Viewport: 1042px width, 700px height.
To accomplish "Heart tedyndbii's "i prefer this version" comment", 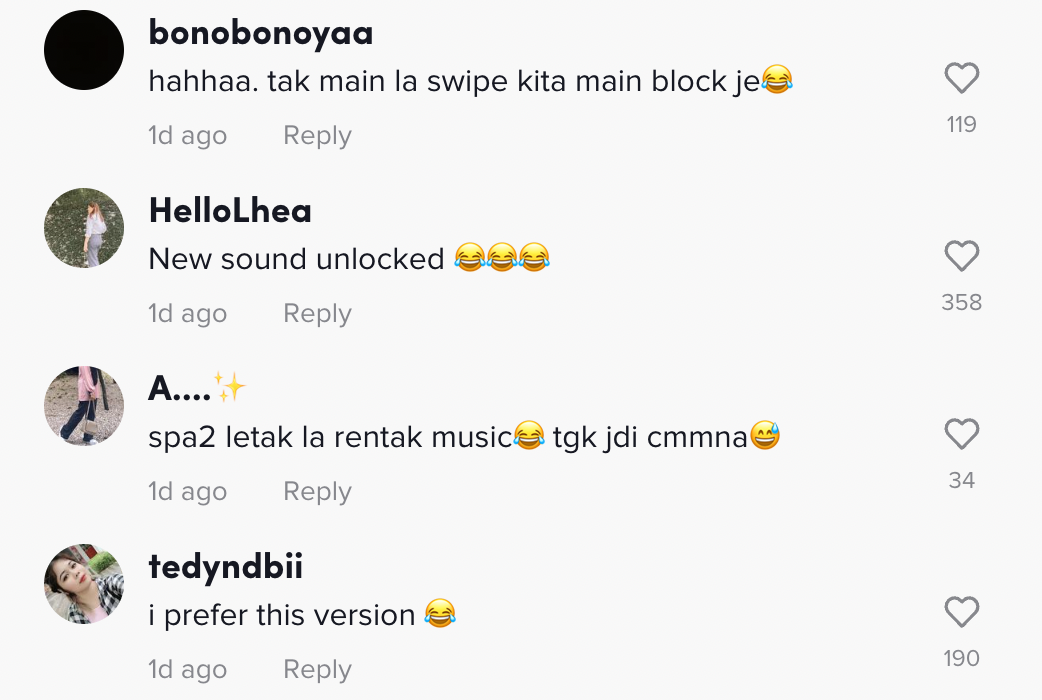I will point(961,613).
